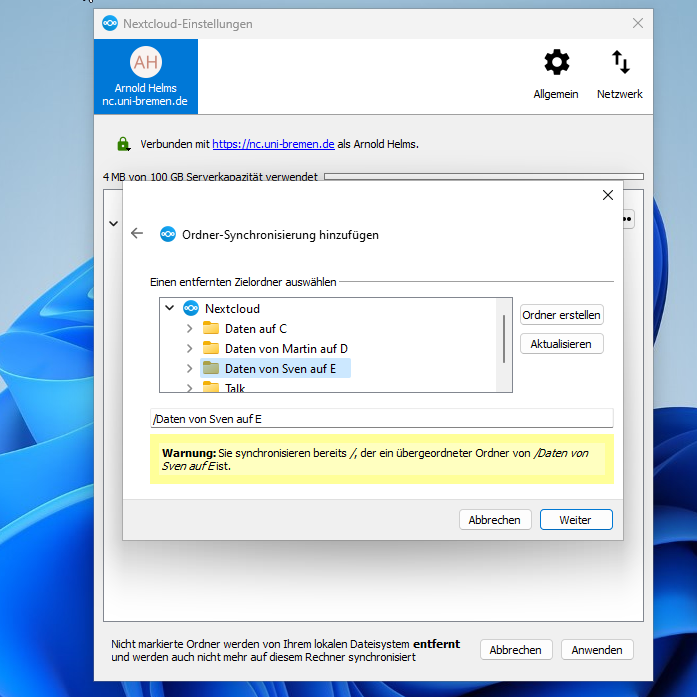Expand the Daten auf C folder
The image size is (697, 697).
pyautogui.click(x=190, y=329)
